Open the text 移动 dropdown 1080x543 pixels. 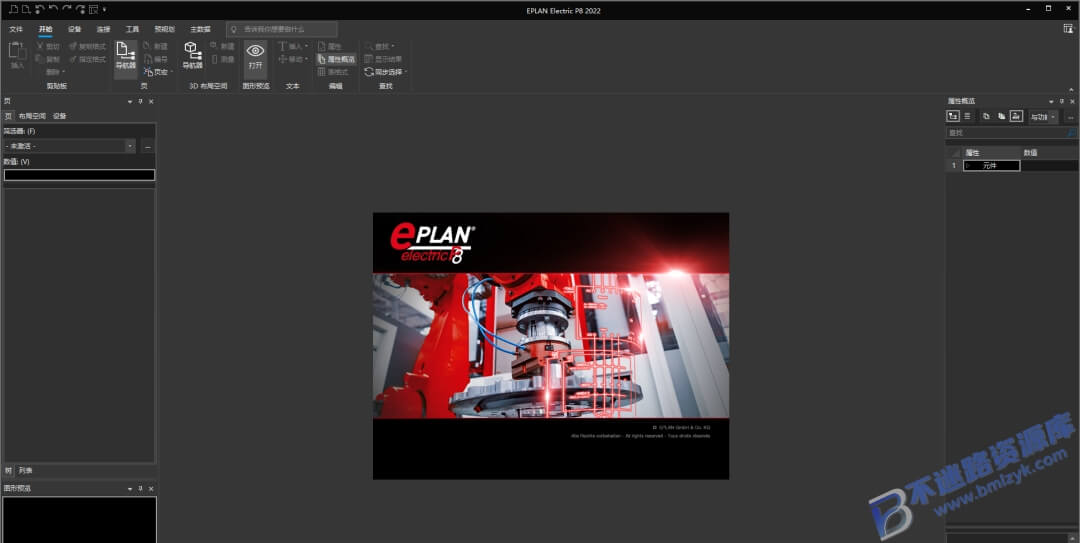point(293,59)
